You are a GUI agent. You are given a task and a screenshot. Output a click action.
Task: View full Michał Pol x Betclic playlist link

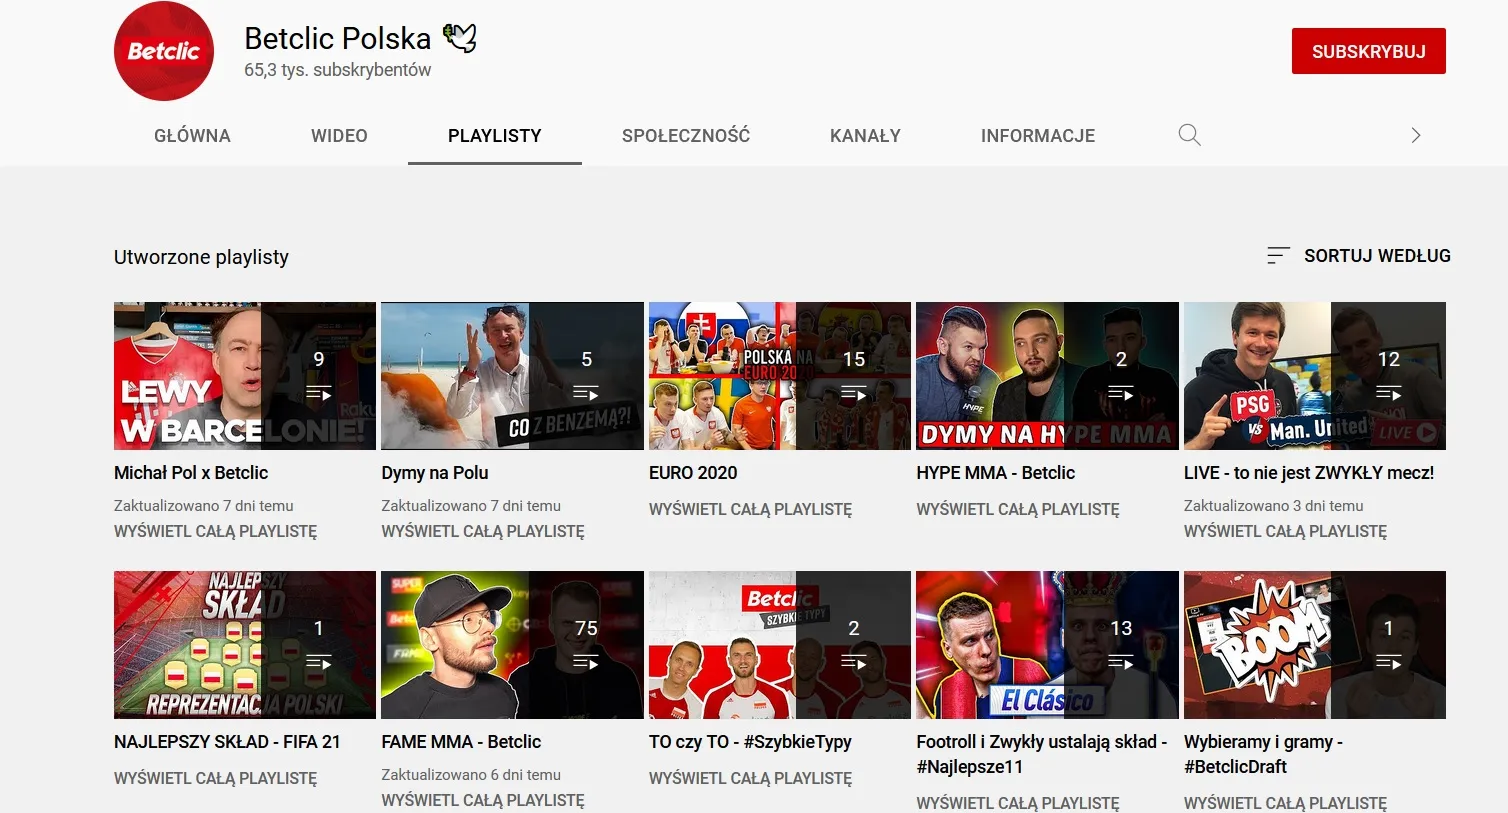215,532
